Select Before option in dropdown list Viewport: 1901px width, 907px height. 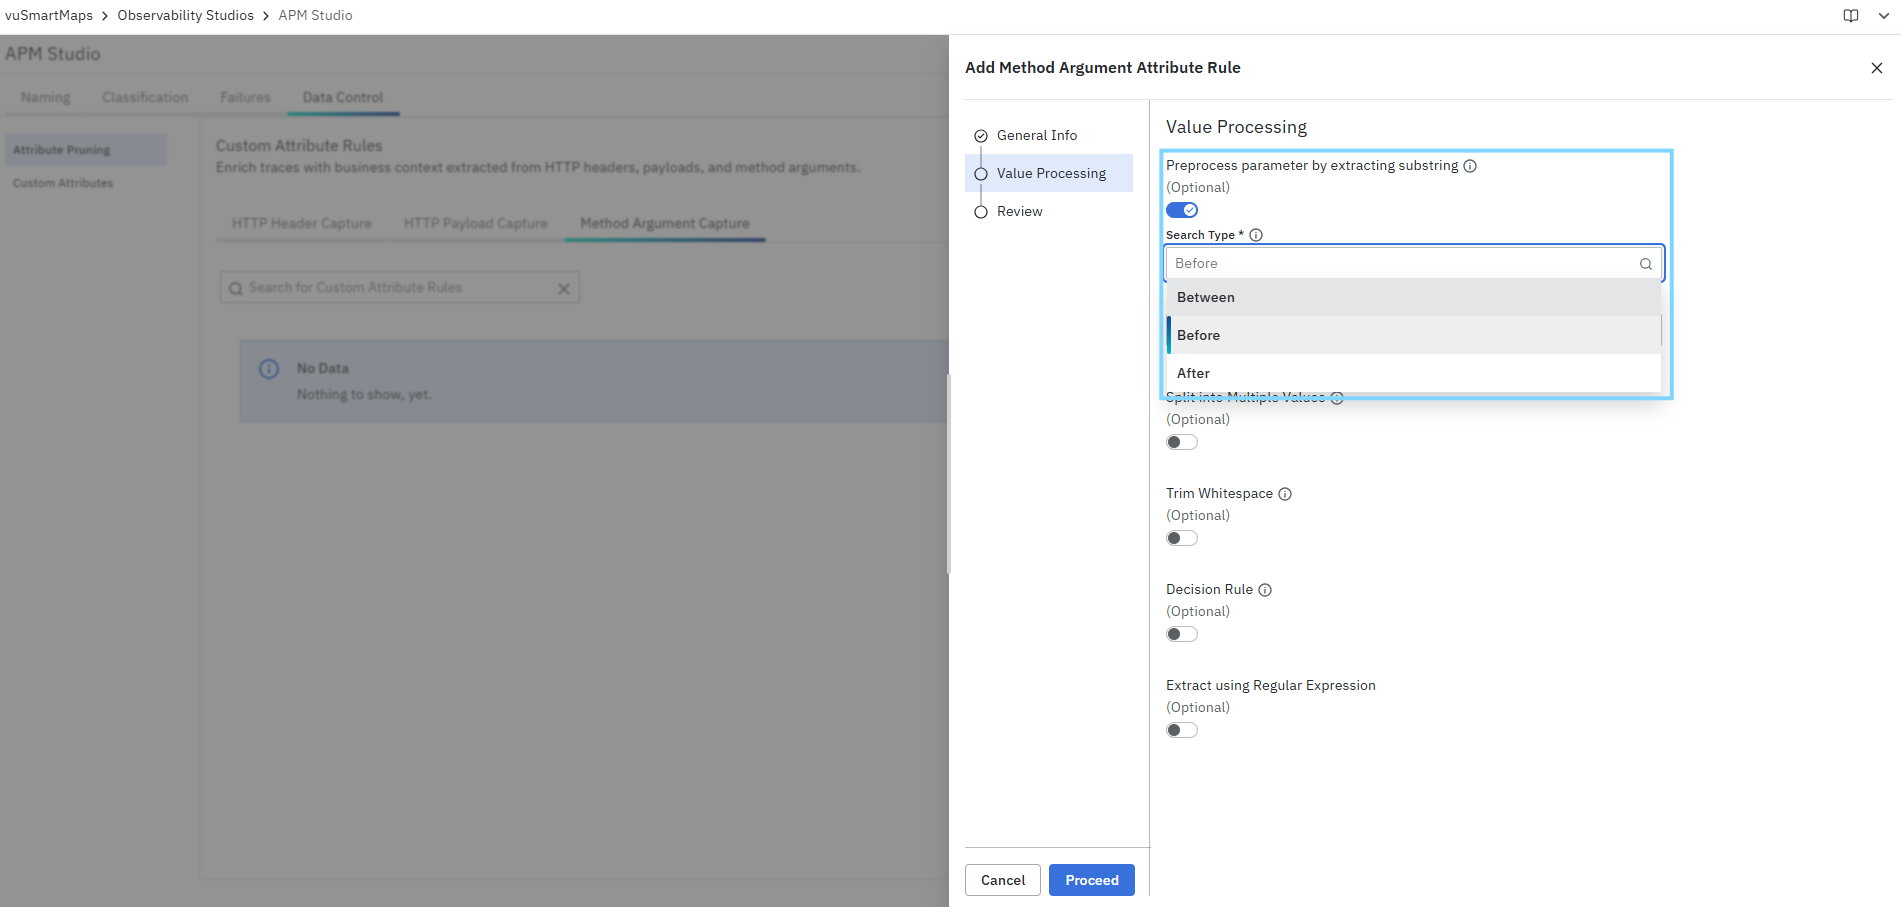[x=1414, y=335]
